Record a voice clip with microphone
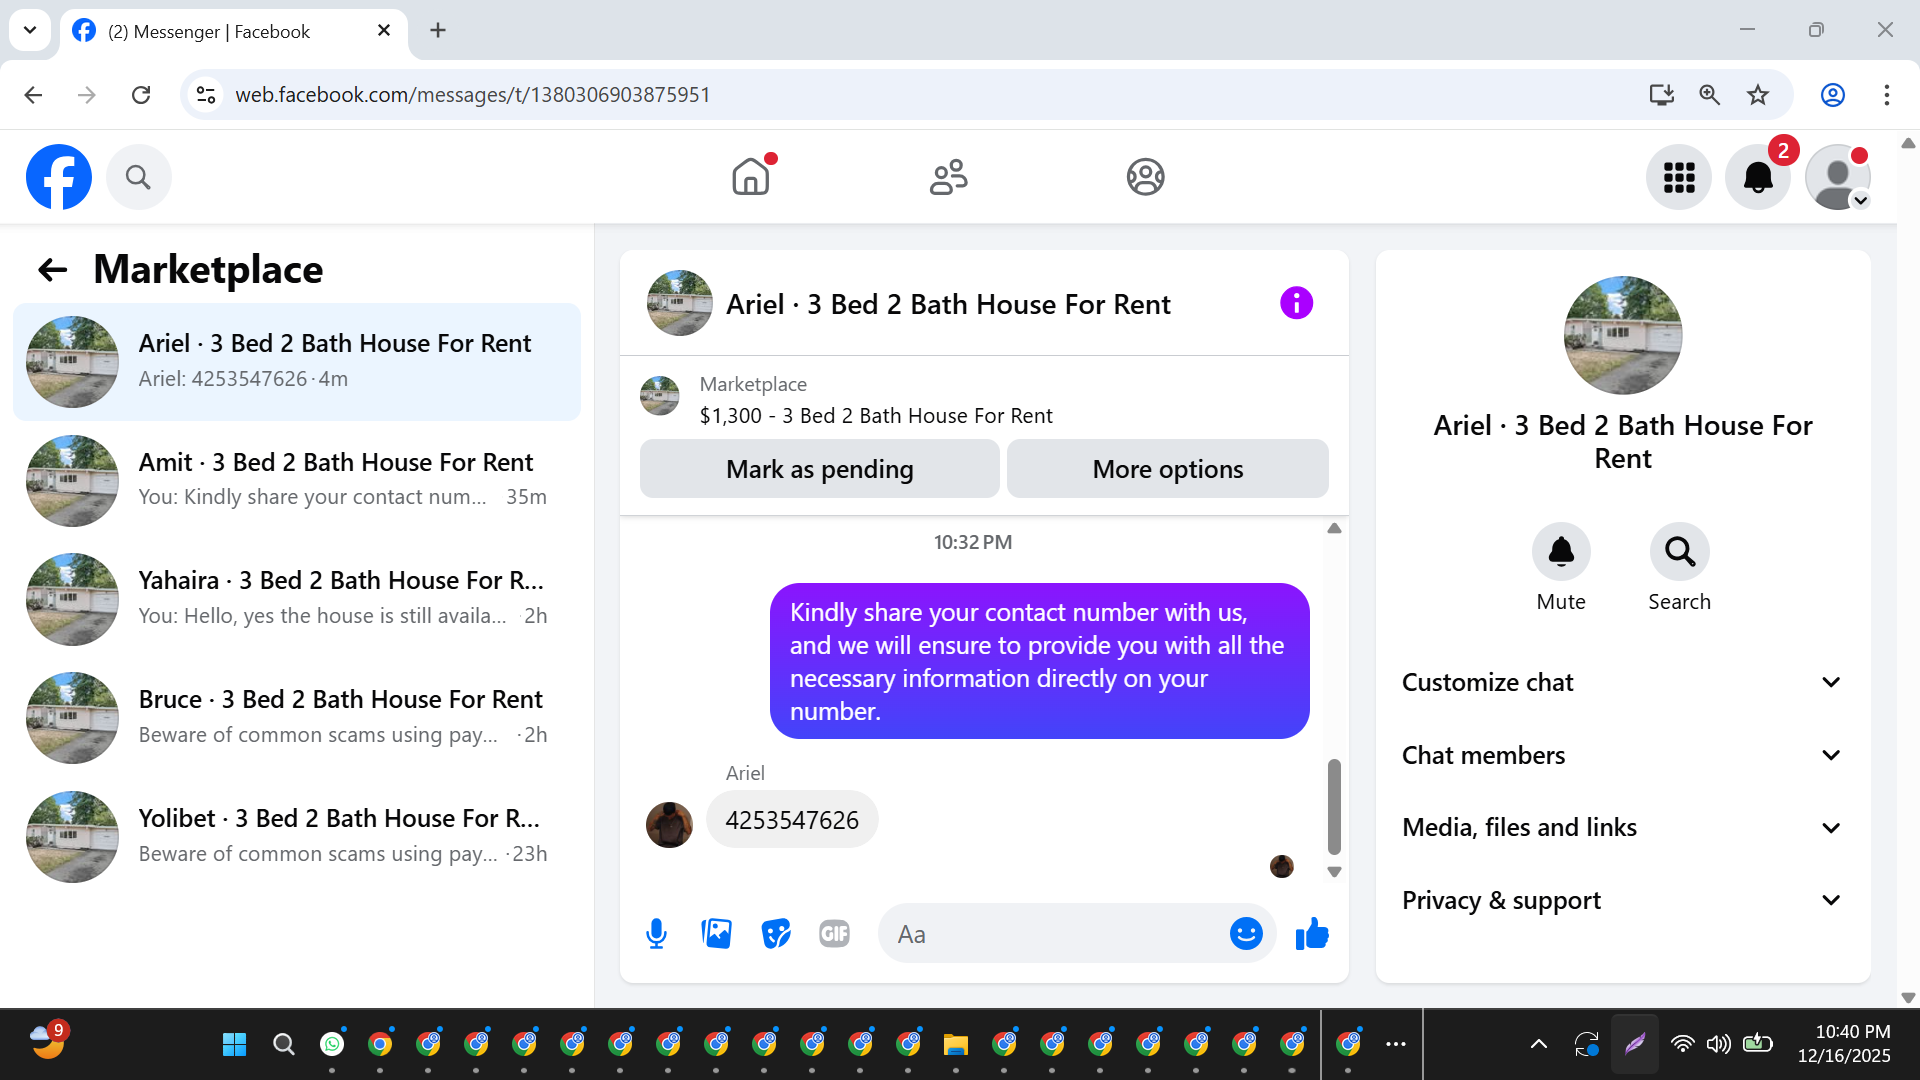The height and width of the screenshot is (1080, 1920). tap(656, 934)
